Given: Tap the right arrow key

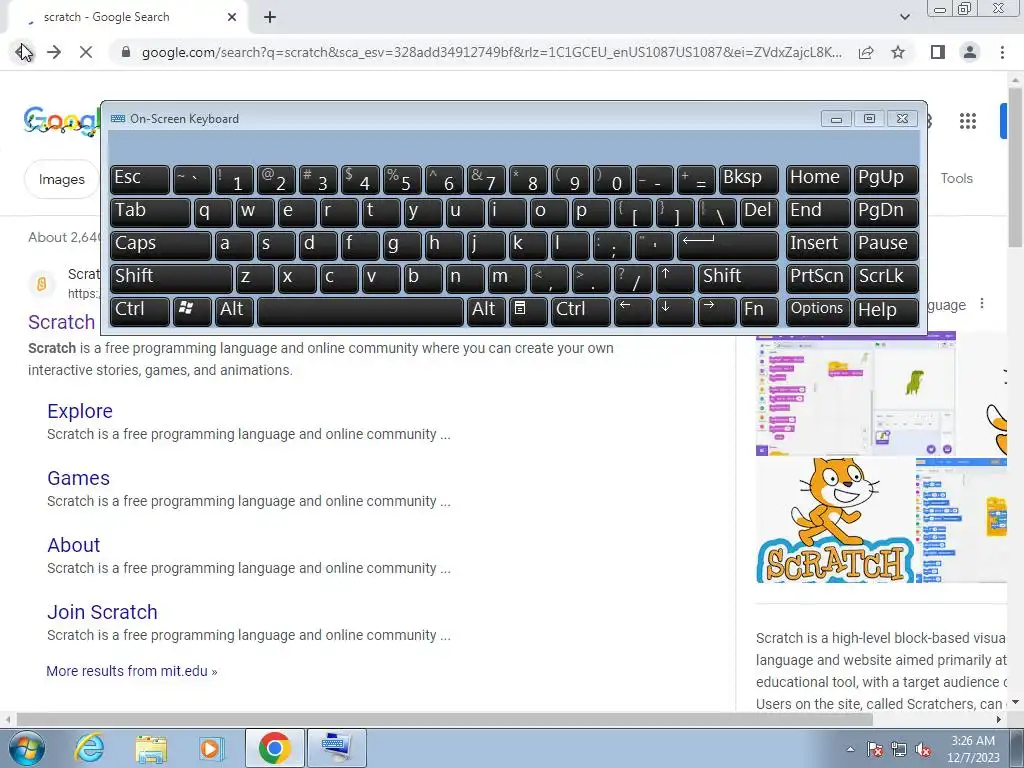Looking at the screenshot, I should click(716, 310).
